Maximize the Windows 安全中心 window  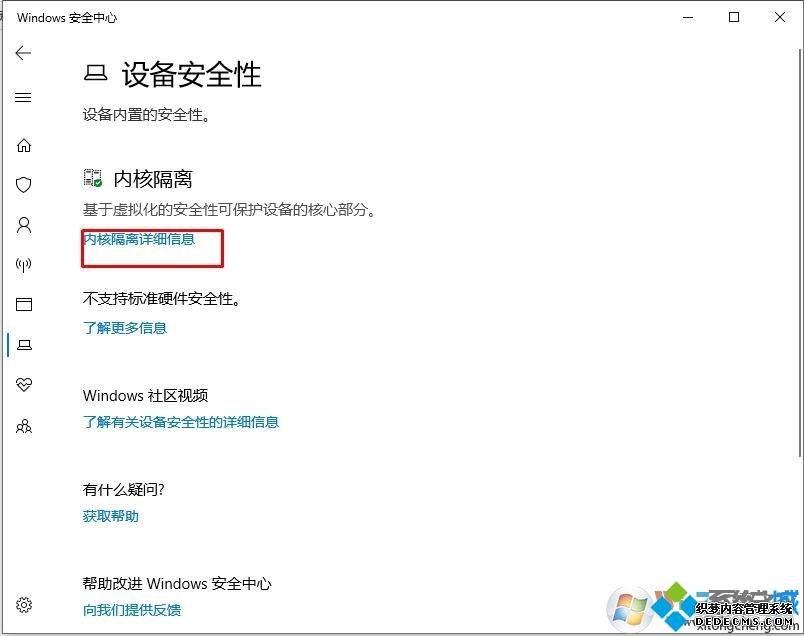(734, 17)
